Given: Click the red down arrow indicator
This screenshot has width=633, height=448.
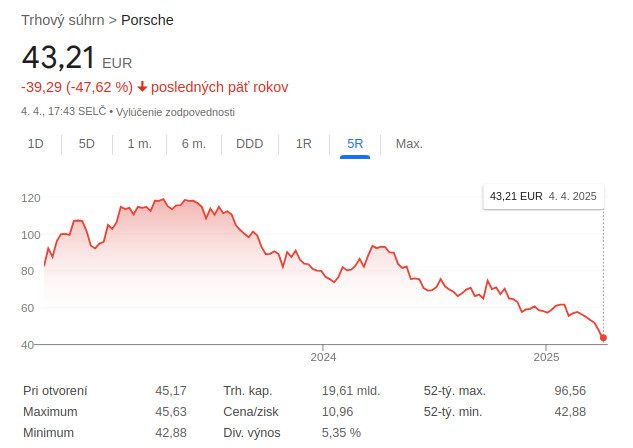Looking at the screenshot, I should (x=143, y=87).
